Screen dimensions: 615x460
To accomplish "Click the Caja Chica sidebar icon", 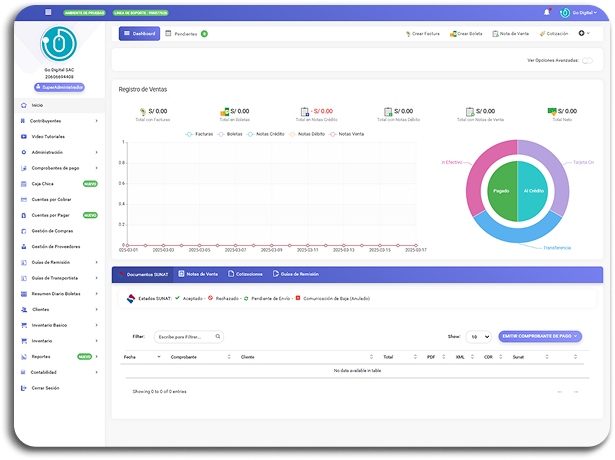I will click(24, 184).
